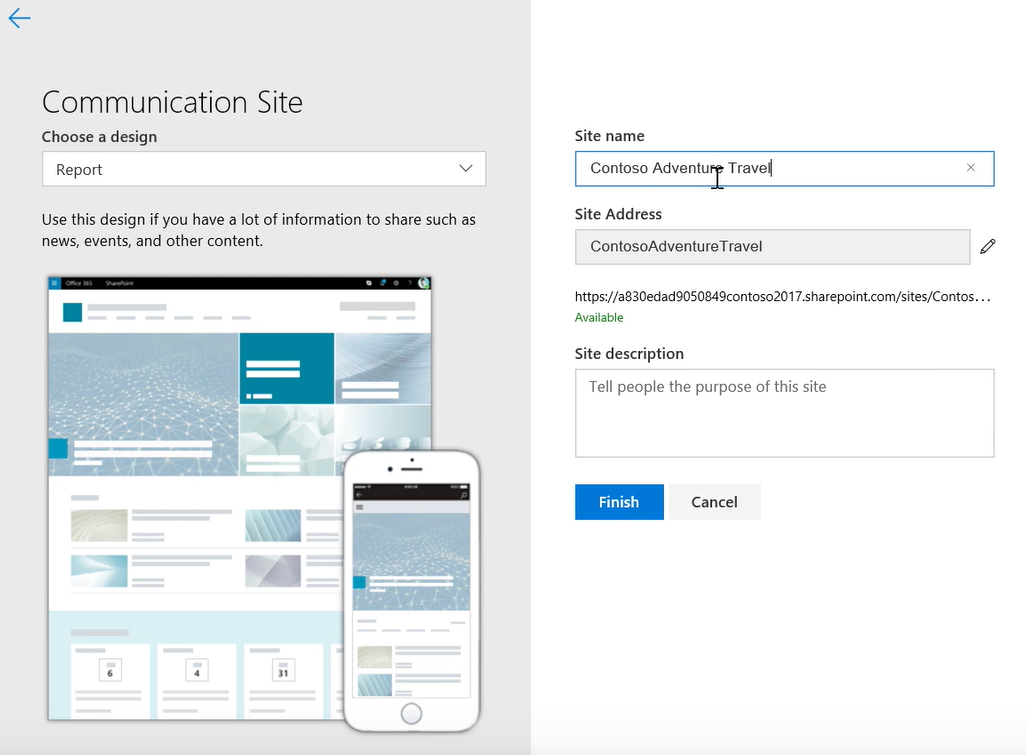The height and width of the screenshot is (755, 1026).
Task: Click the calendar tile showing 31 in the preview
Action: 282,675
